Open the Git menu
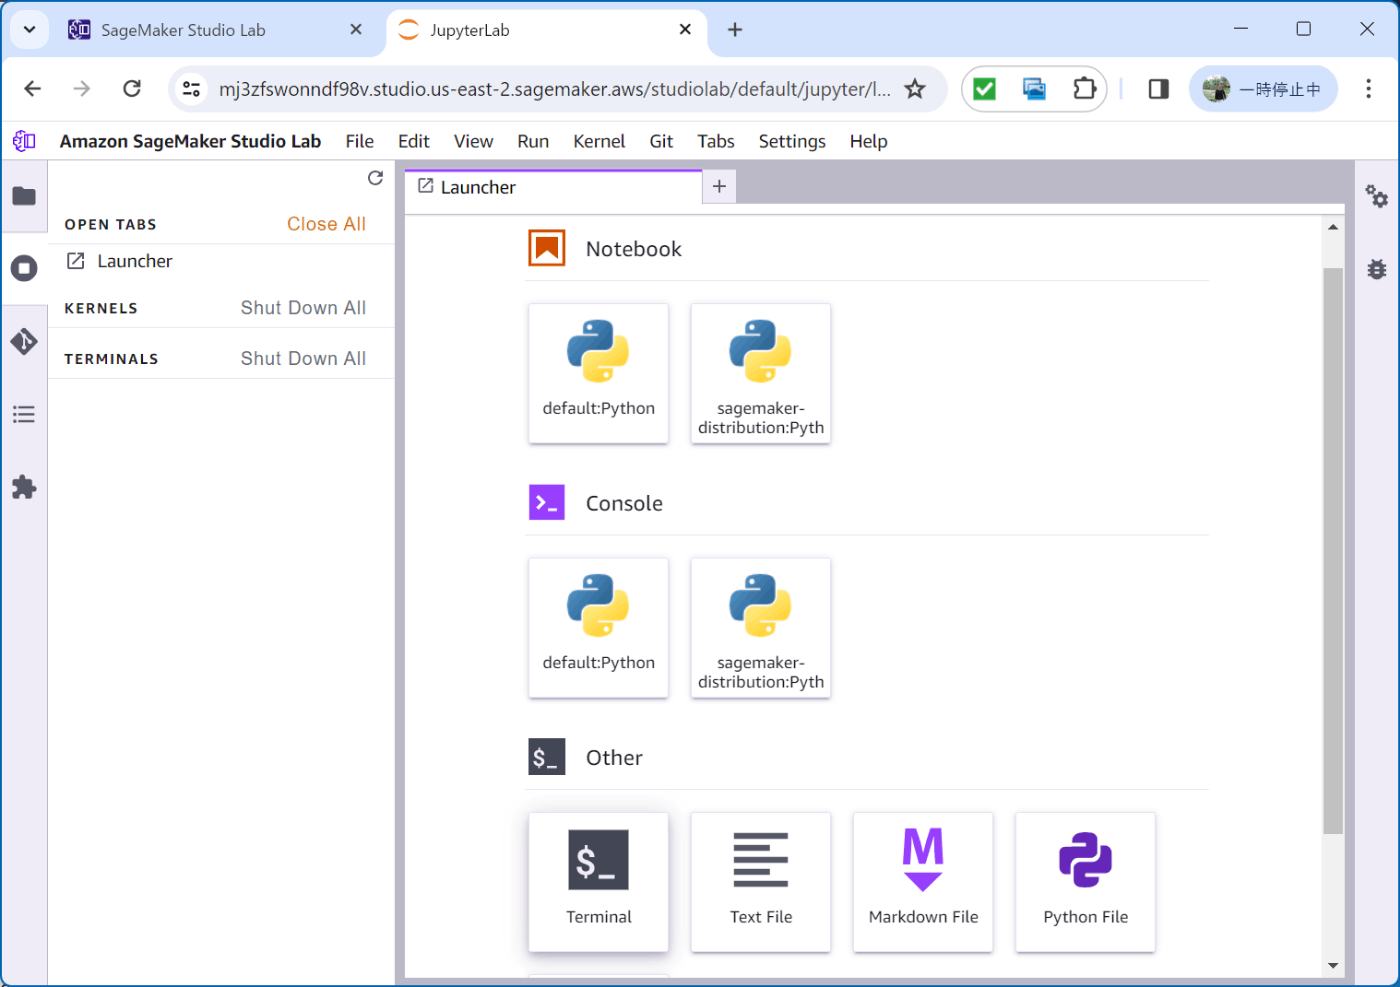This screenshot has width=1400, height=987. click(661, 141)
